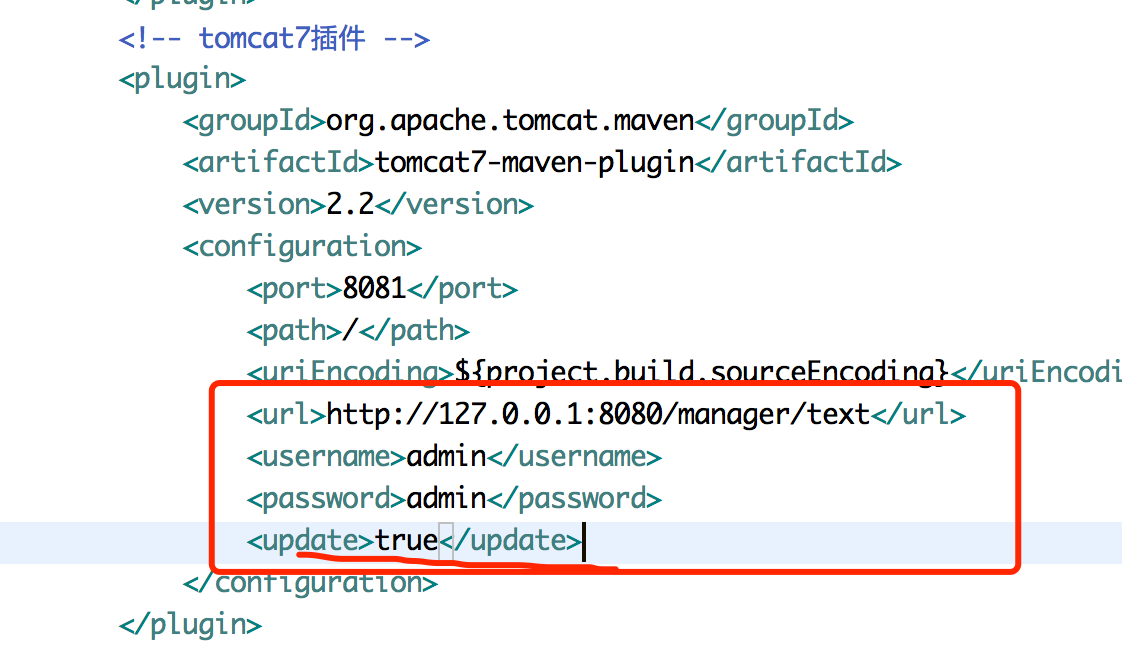This screenshot has width=1122, height=652.
Task: Click the opening configuration tag
Action: point(302,247)
